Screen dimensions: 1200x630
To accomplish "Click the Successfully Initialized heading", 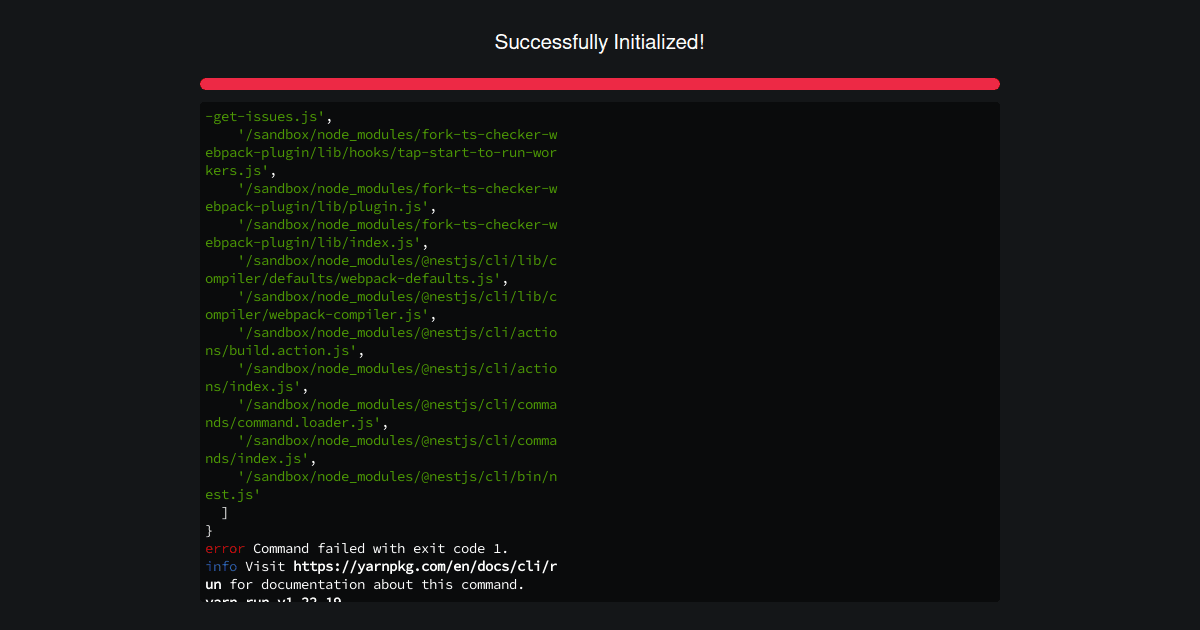I will [599, 42].
